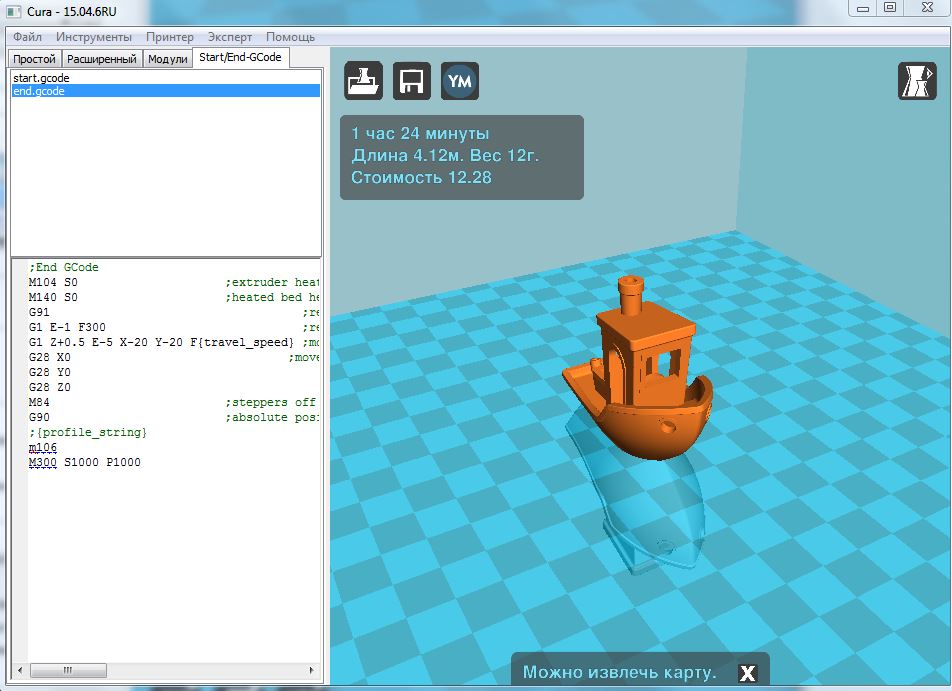Click the horizontal scrollbar left arrow
The height and width of the screenshot is (691, 952).
pos(18,670)
